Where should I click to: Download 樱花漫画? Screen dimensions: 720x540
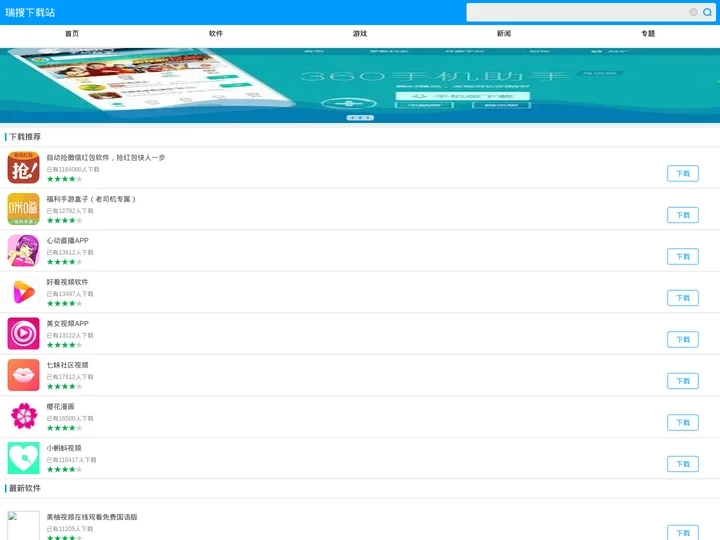click(x=683, y=422)
